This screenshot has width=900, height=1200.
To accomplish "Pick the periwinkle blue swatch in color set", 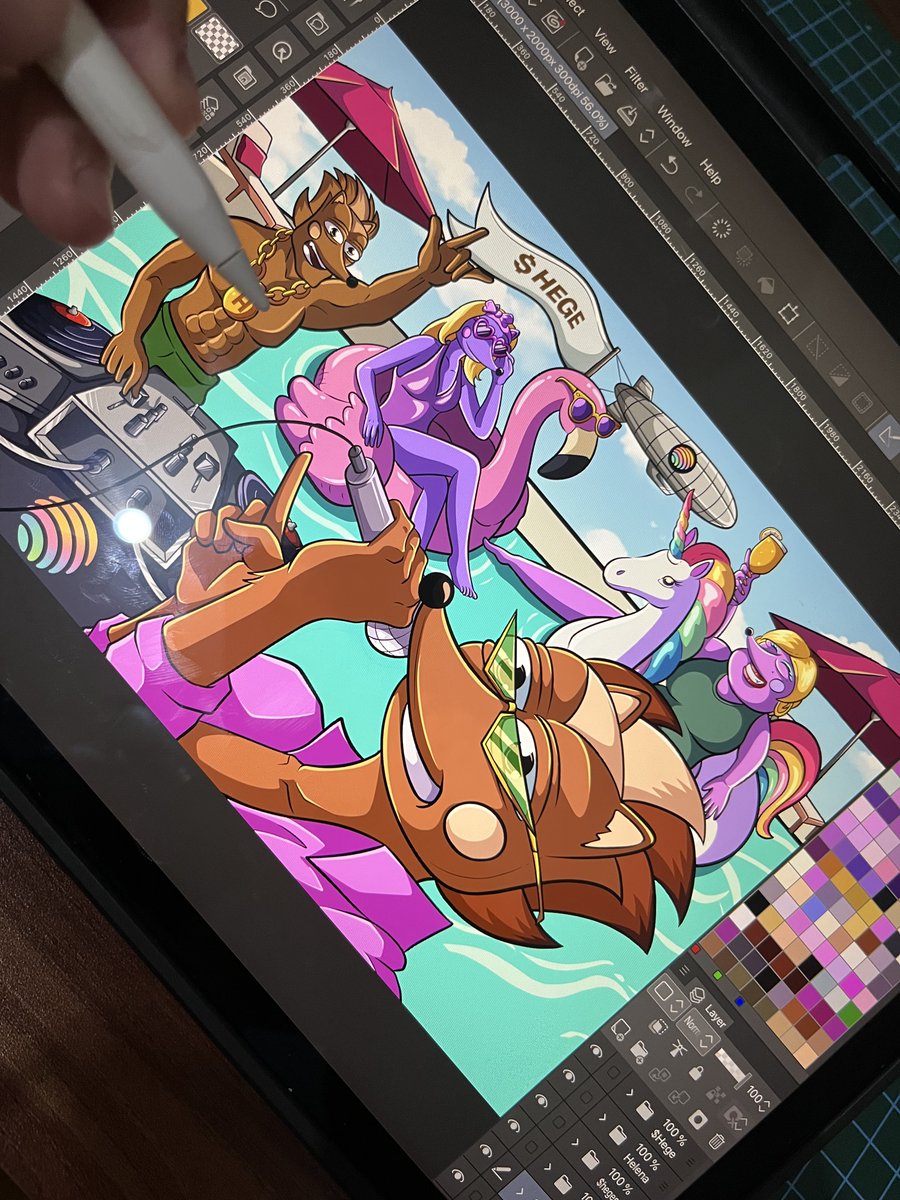I will click(814, 907).
